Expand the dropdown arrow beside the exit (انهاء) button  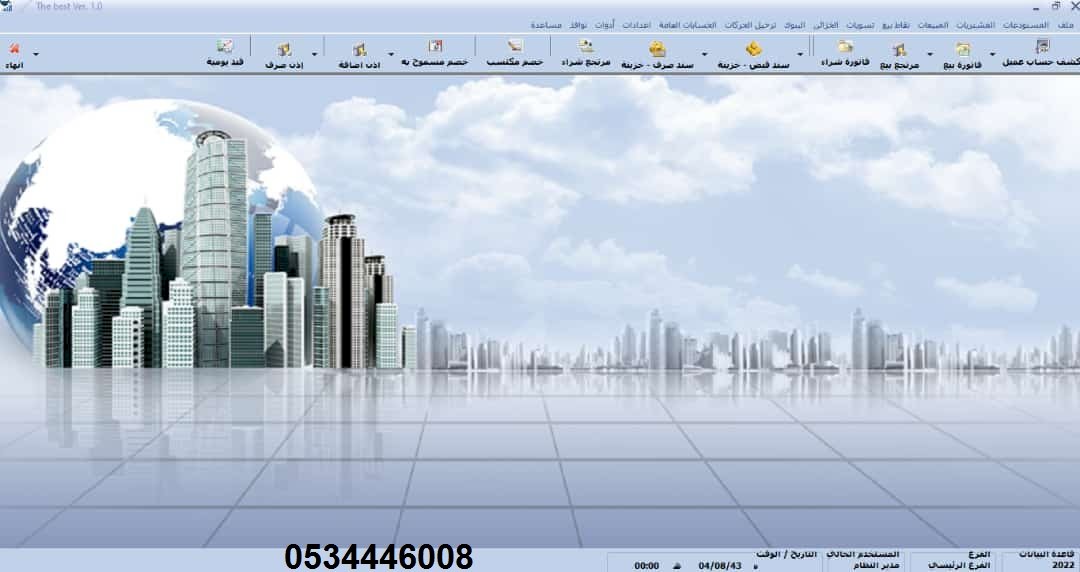37,54
